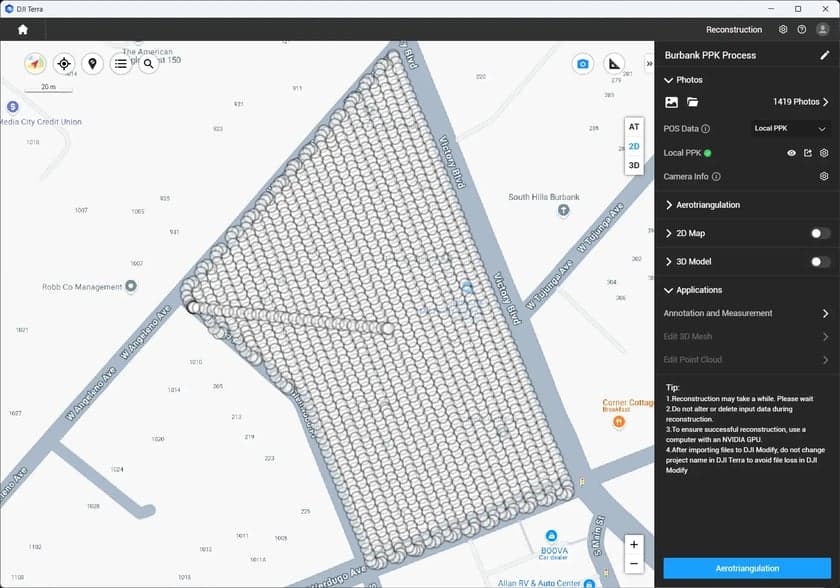The width and height of the screenshot is (840, 588).
Task: Open the photo albums icon under Photos
Action: coord(671,102)
